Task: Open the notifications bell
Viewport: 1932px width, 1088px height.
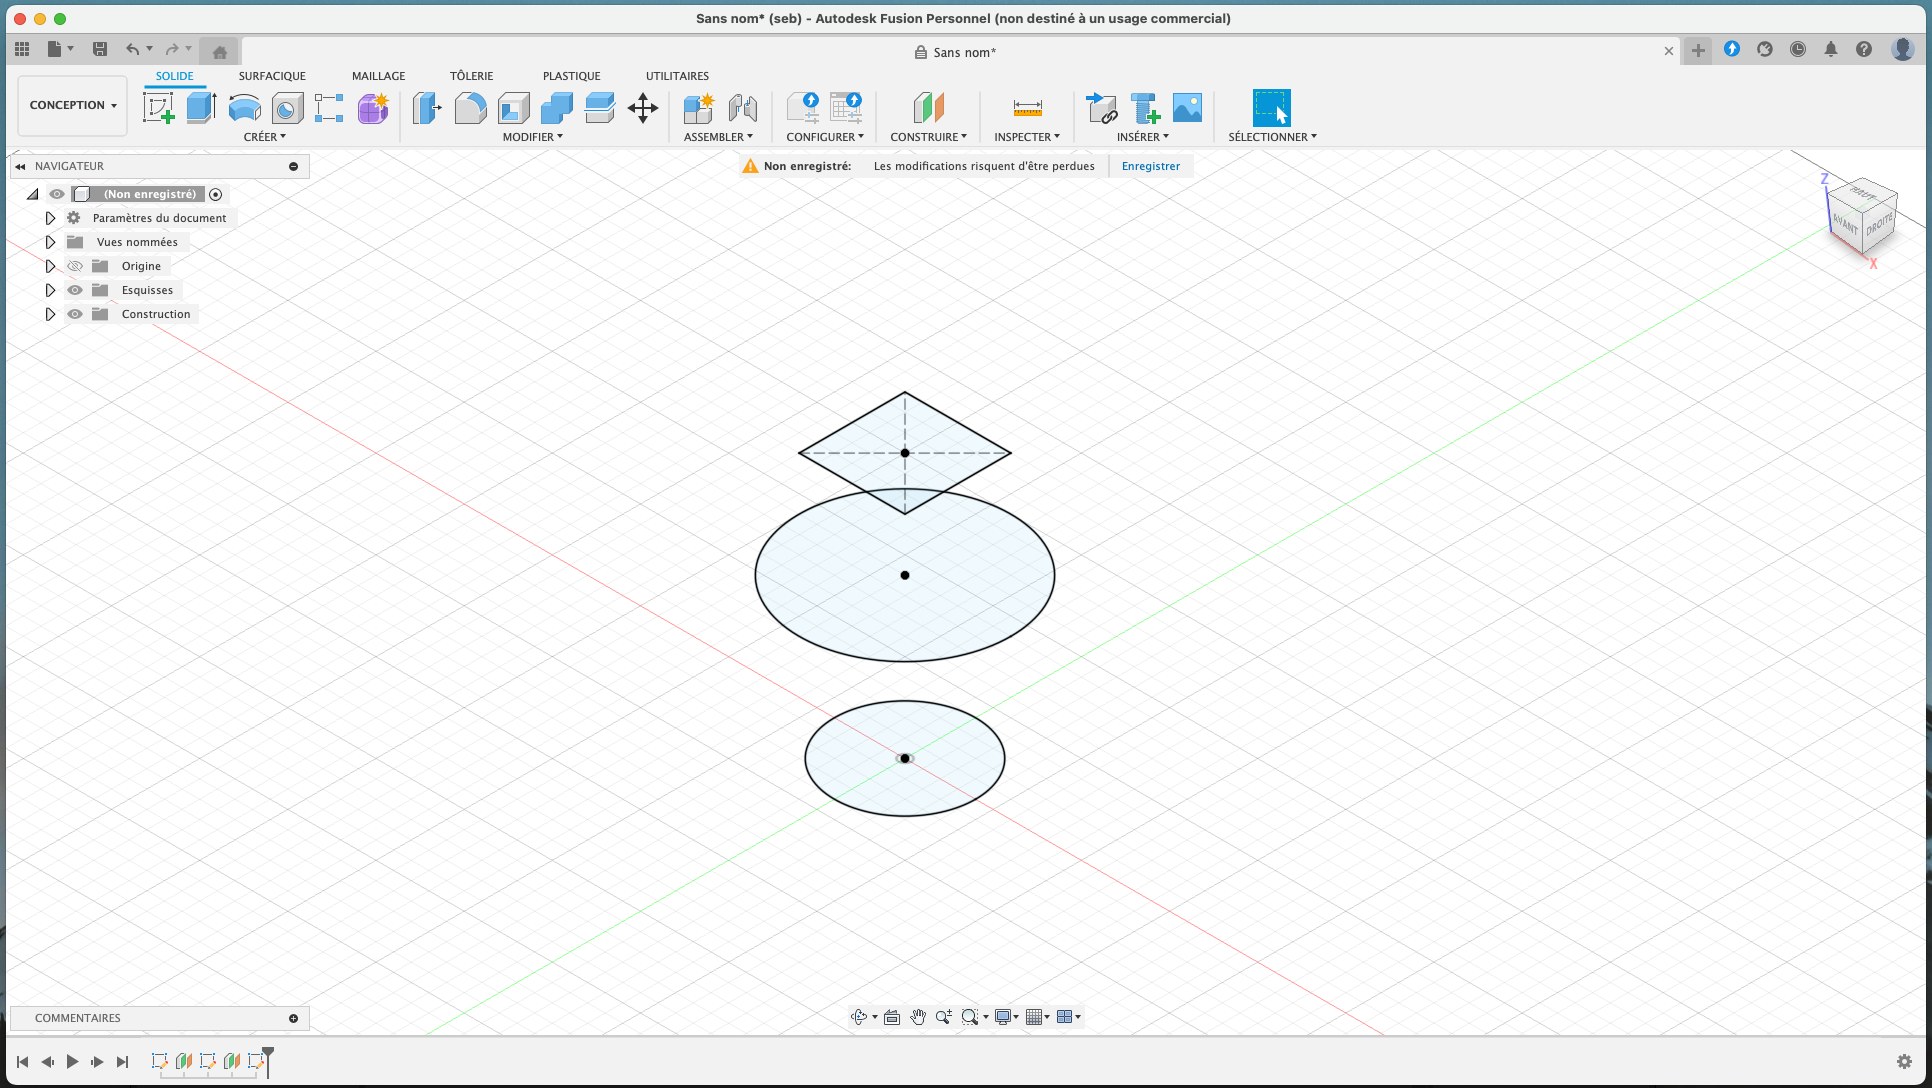Action: [1831, 49]
